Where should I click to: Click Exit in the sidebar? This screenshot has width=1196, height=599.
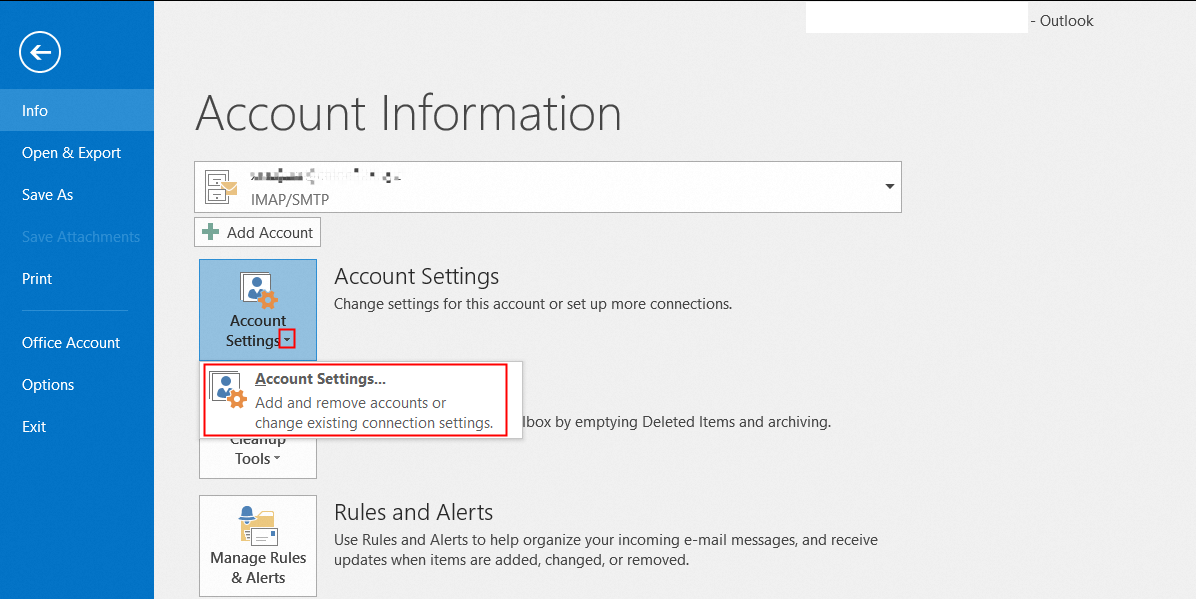34,427
